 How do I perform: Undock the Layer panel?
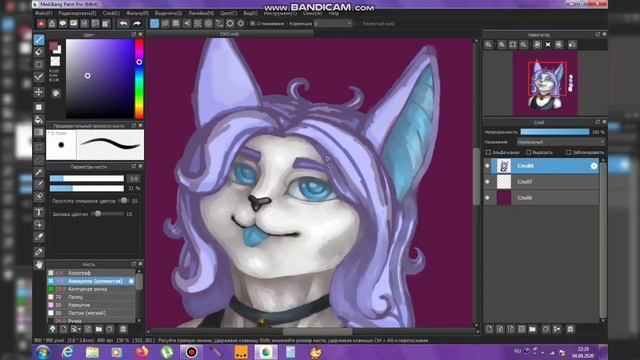pos(598,122)
